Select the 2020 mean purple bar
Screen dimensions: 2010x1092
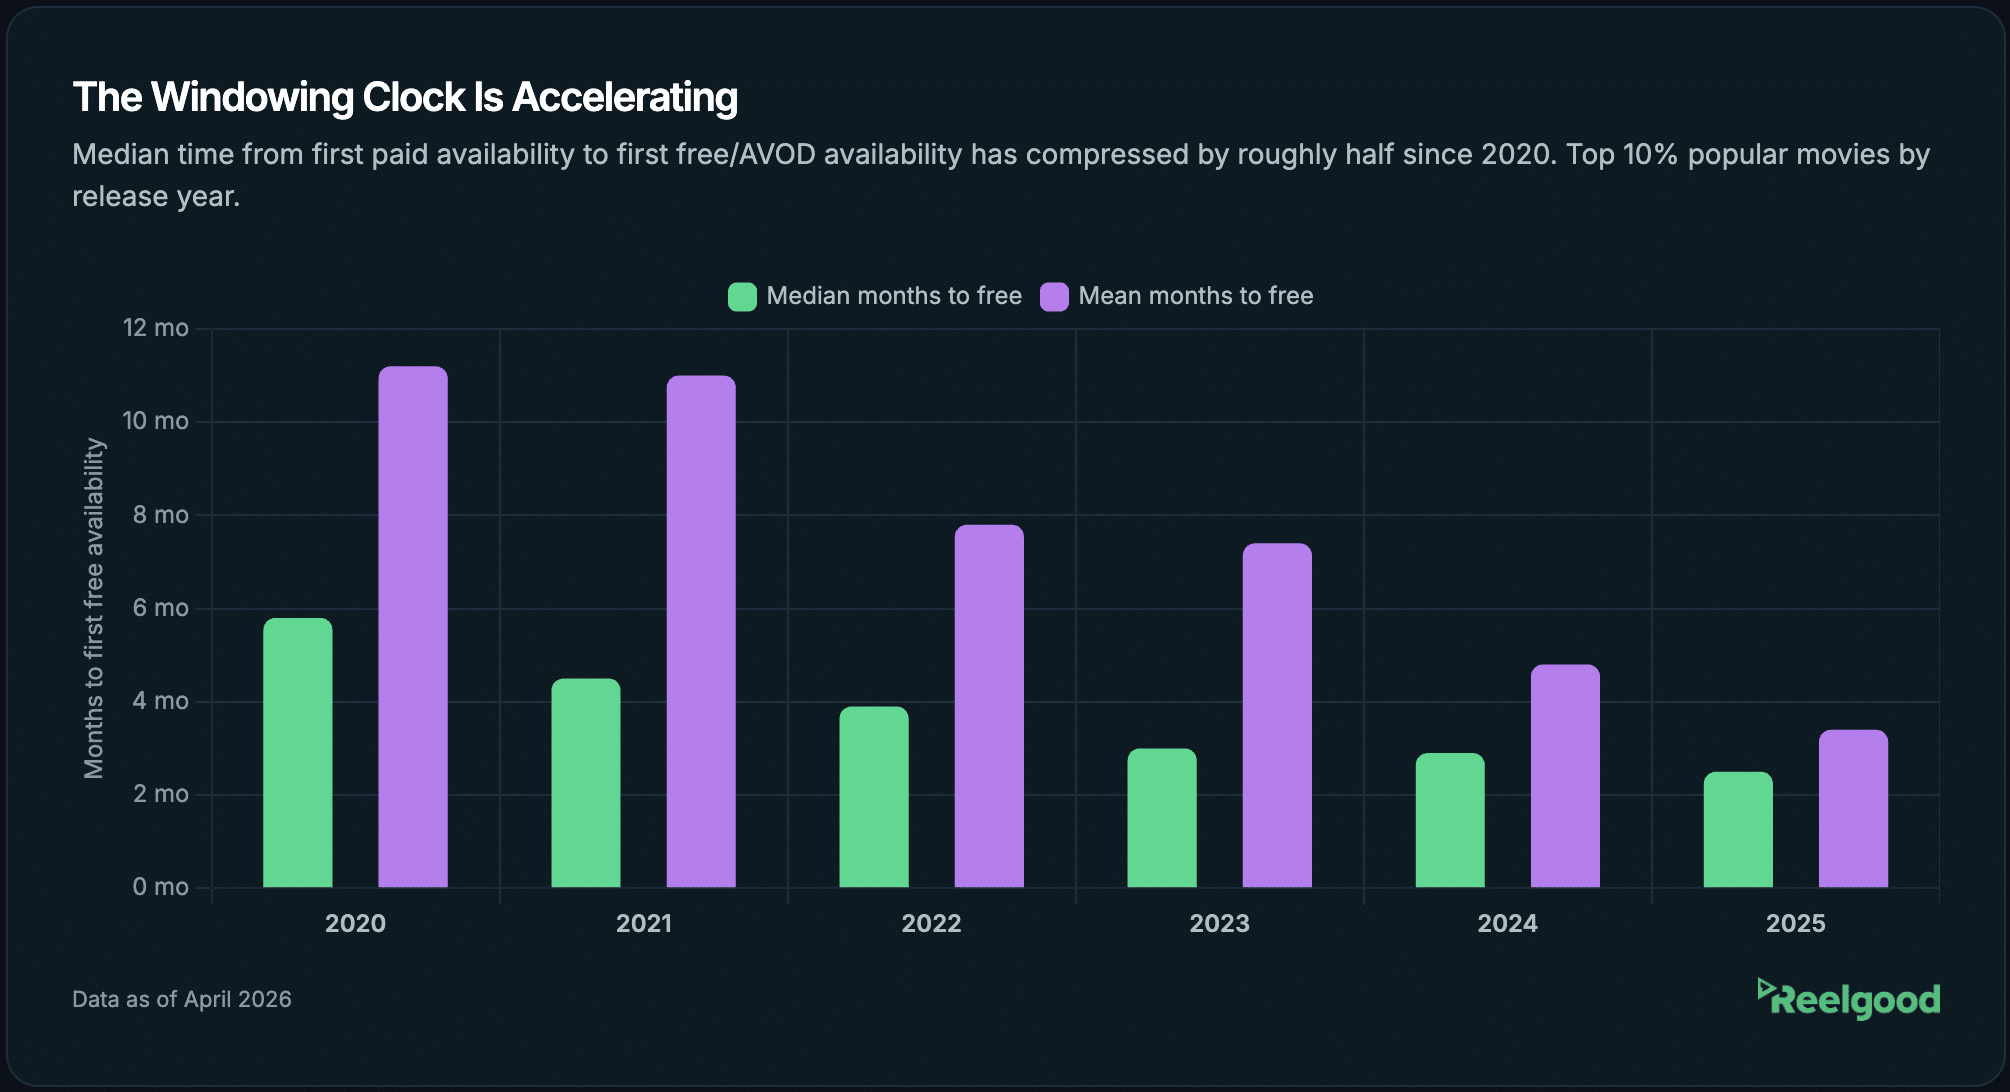(413, 627)
